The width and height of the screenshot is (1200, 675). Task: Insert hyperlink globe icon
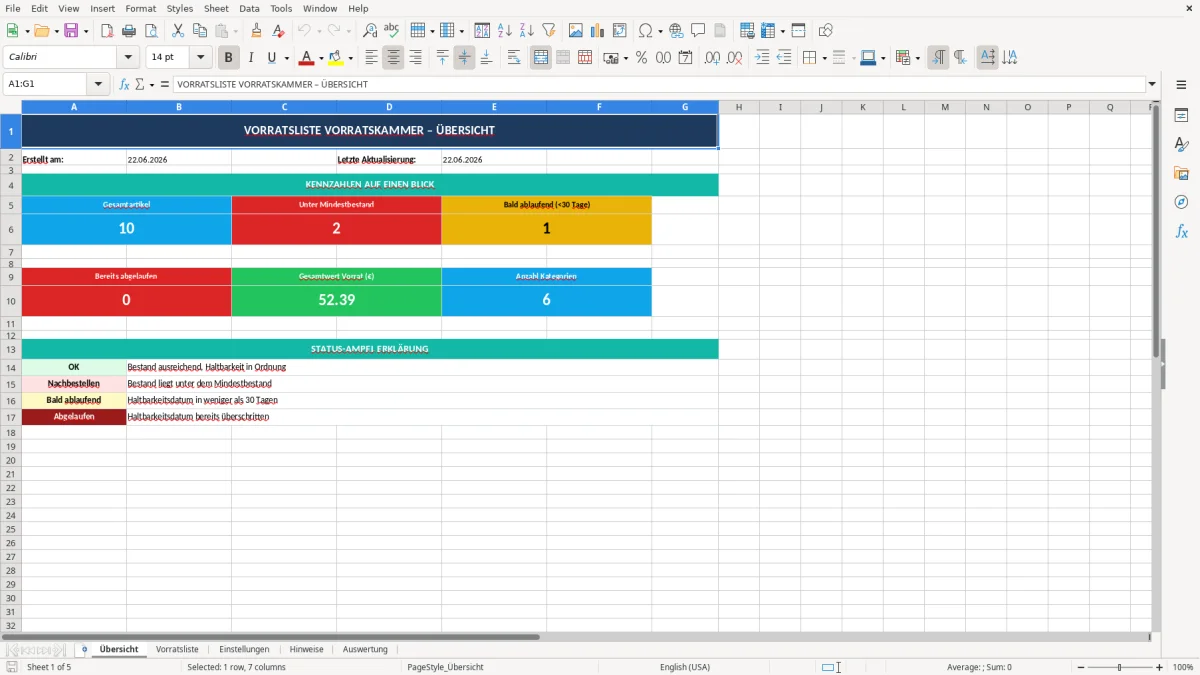(676, 31)
